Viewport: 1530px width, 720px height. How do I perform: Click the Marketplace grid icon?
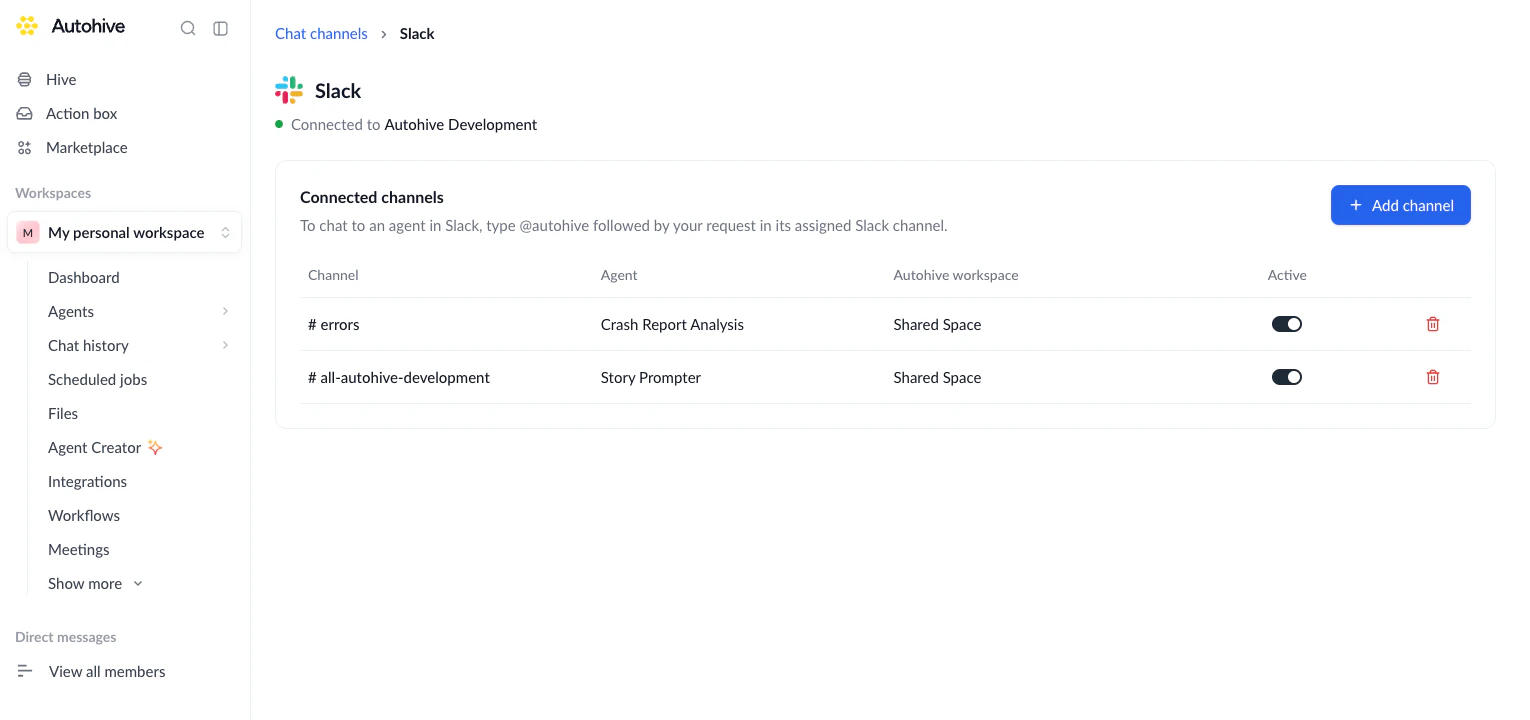tap(25, 148)
